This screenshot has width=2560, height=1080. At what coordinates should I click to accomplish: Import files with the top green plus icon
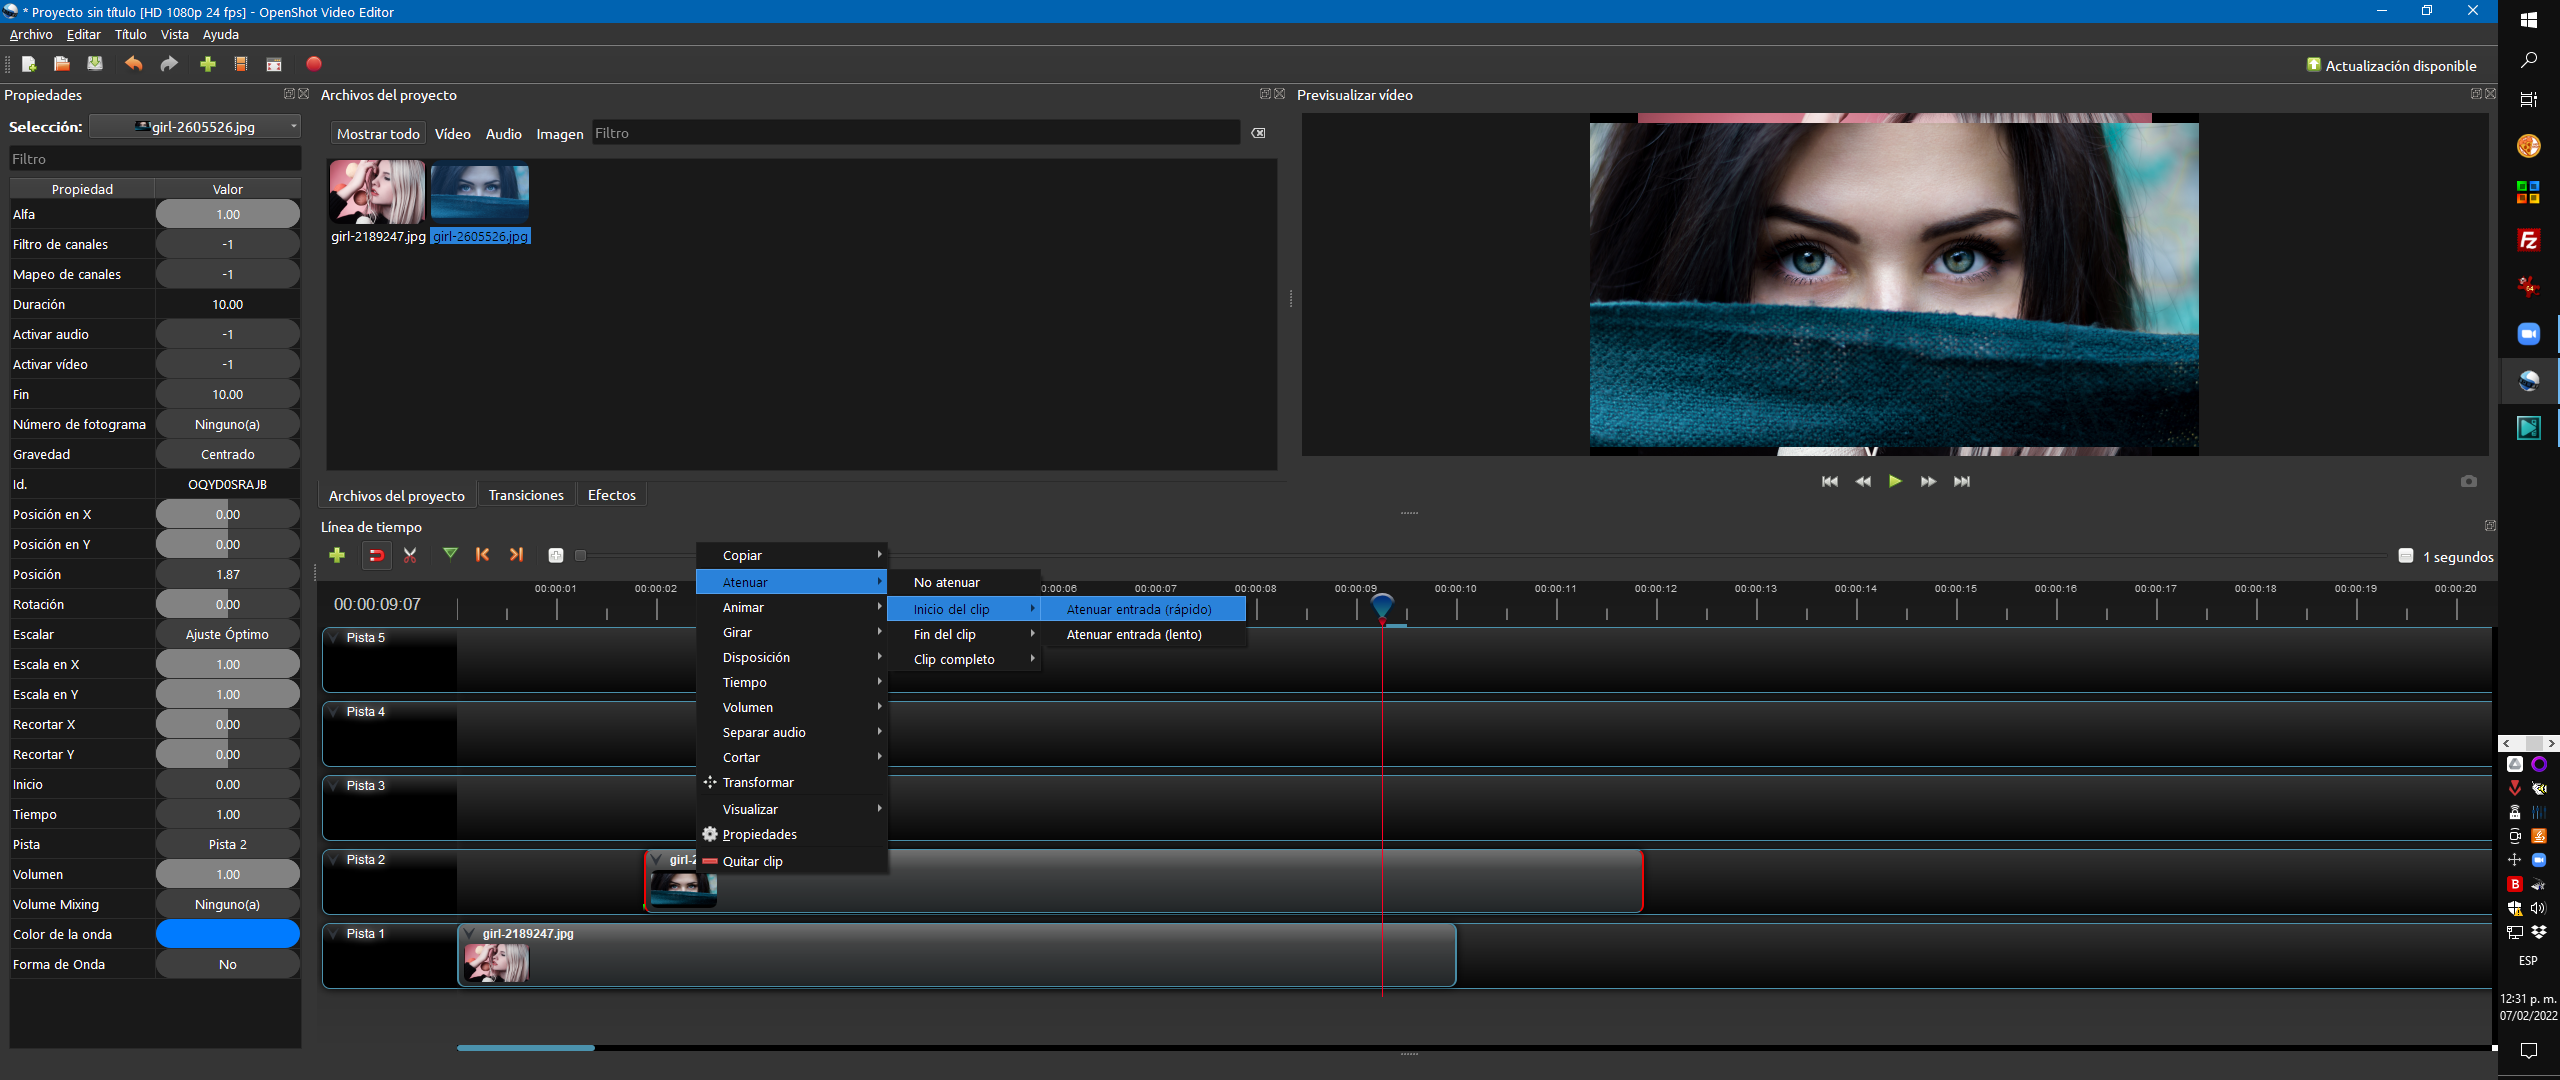(208, 64)
